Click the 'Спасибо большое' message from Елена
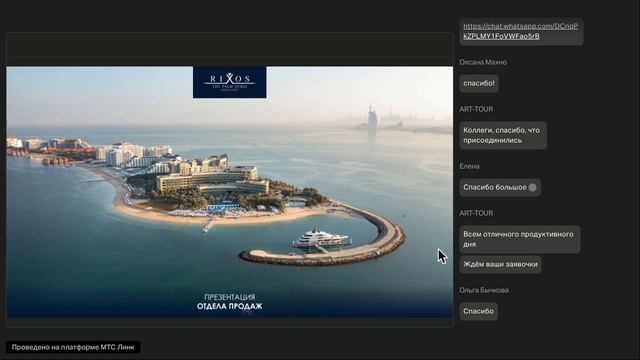 pyautogui.click(x=500, y=187)
